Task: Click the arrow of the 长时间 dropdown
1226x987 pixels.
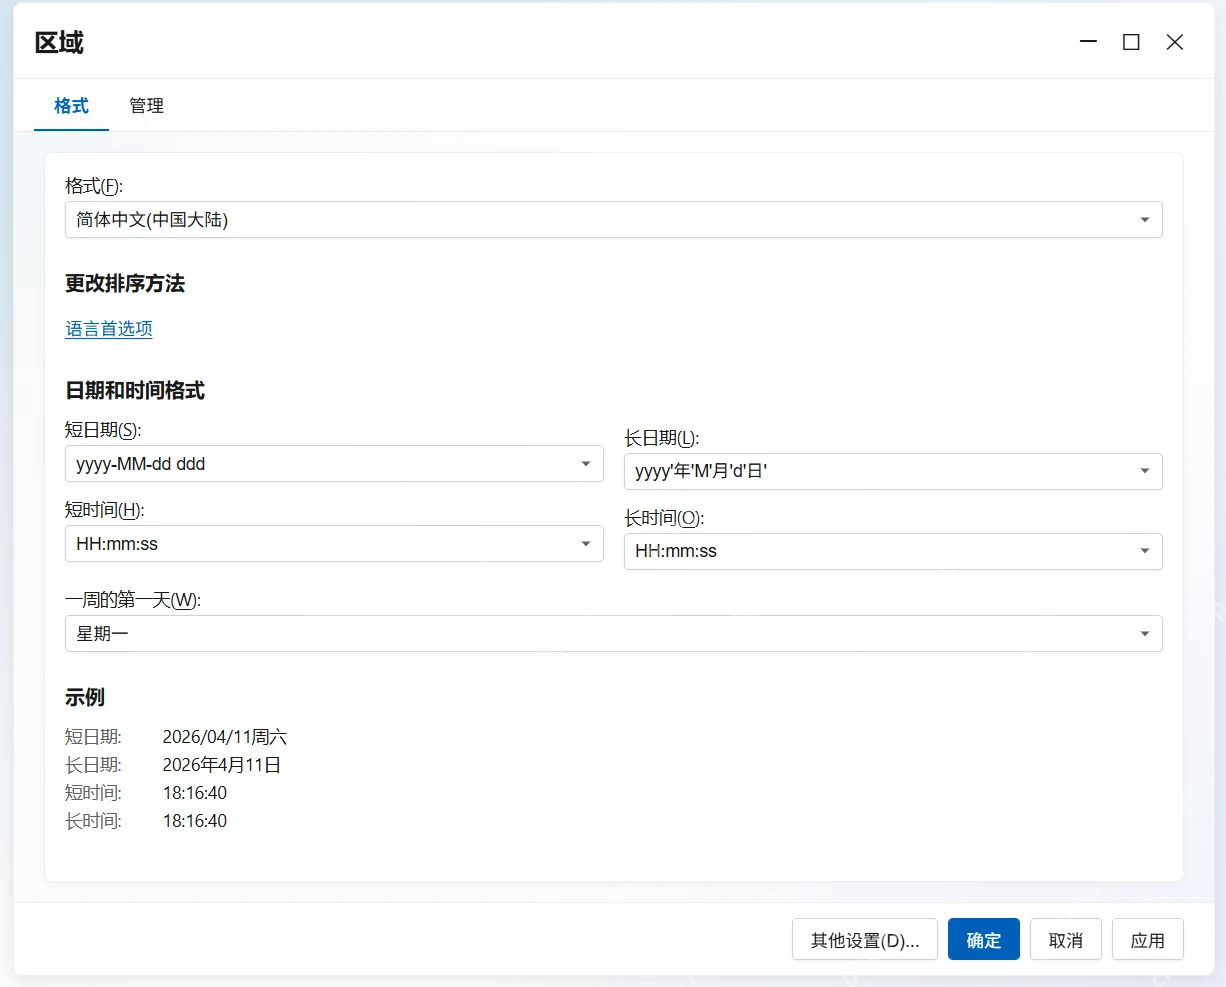Action: click(x=1145, y=551)
